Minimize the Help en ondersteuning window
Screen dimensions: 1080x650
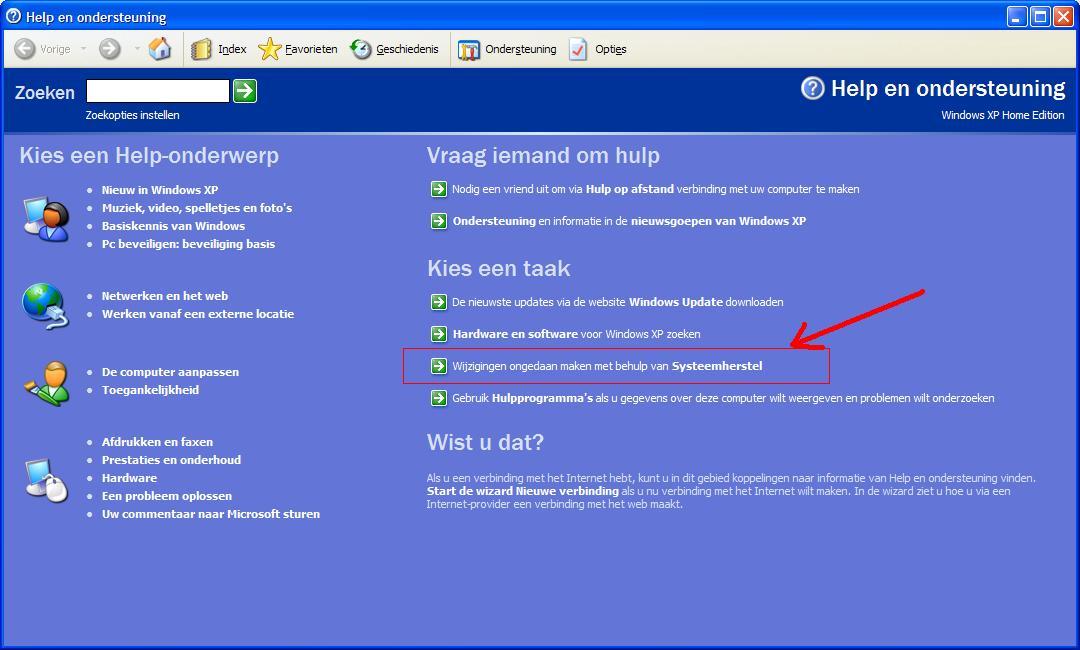(1017, 16)
